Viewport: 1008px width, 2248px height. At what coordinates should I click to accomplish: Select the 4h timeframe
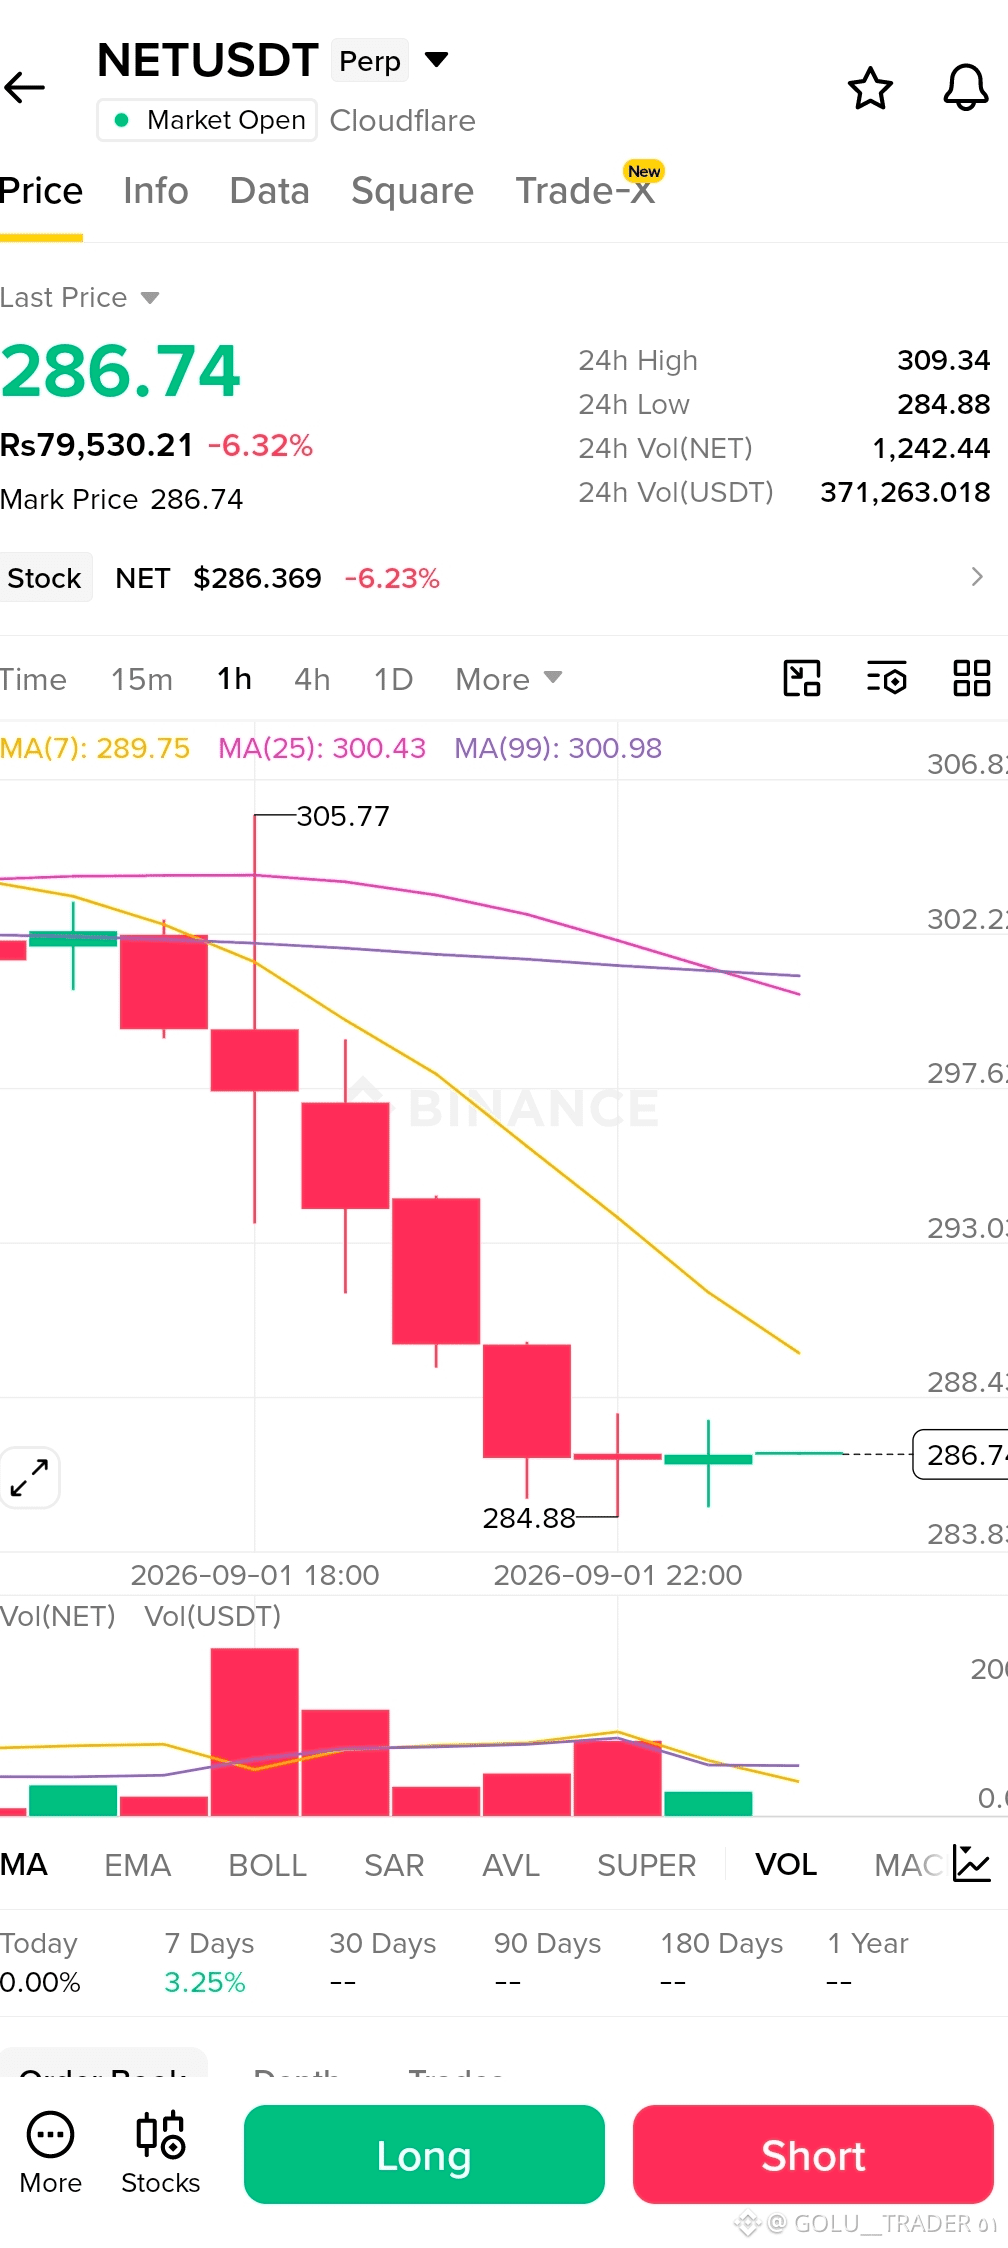[312, 679]
